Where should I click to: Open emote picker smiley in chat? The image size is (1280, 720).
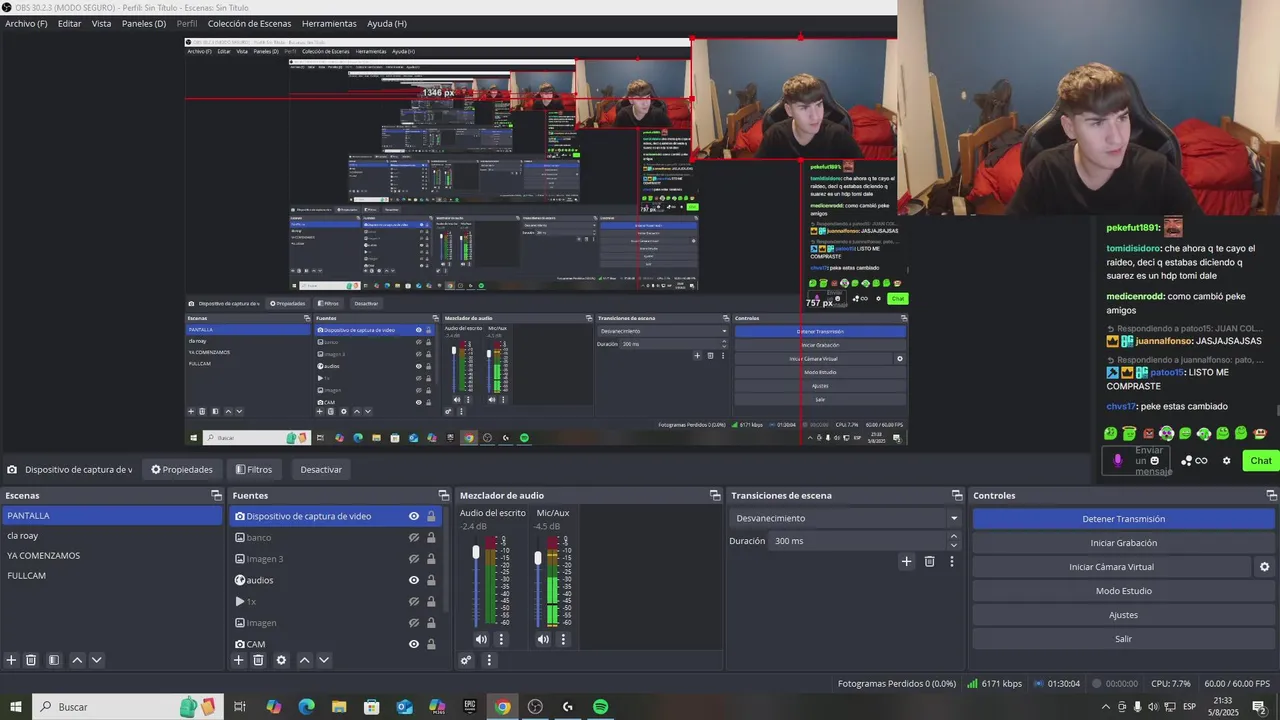pyautogui.click(x=1154, y=460)
